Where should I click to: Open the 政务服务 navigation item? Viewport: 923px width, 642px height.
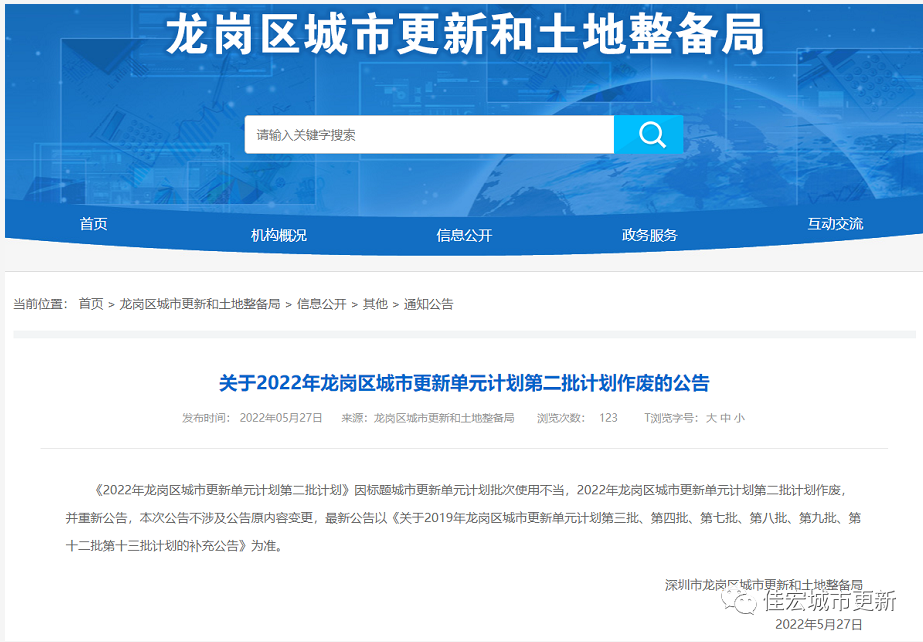tap(649, 235)
